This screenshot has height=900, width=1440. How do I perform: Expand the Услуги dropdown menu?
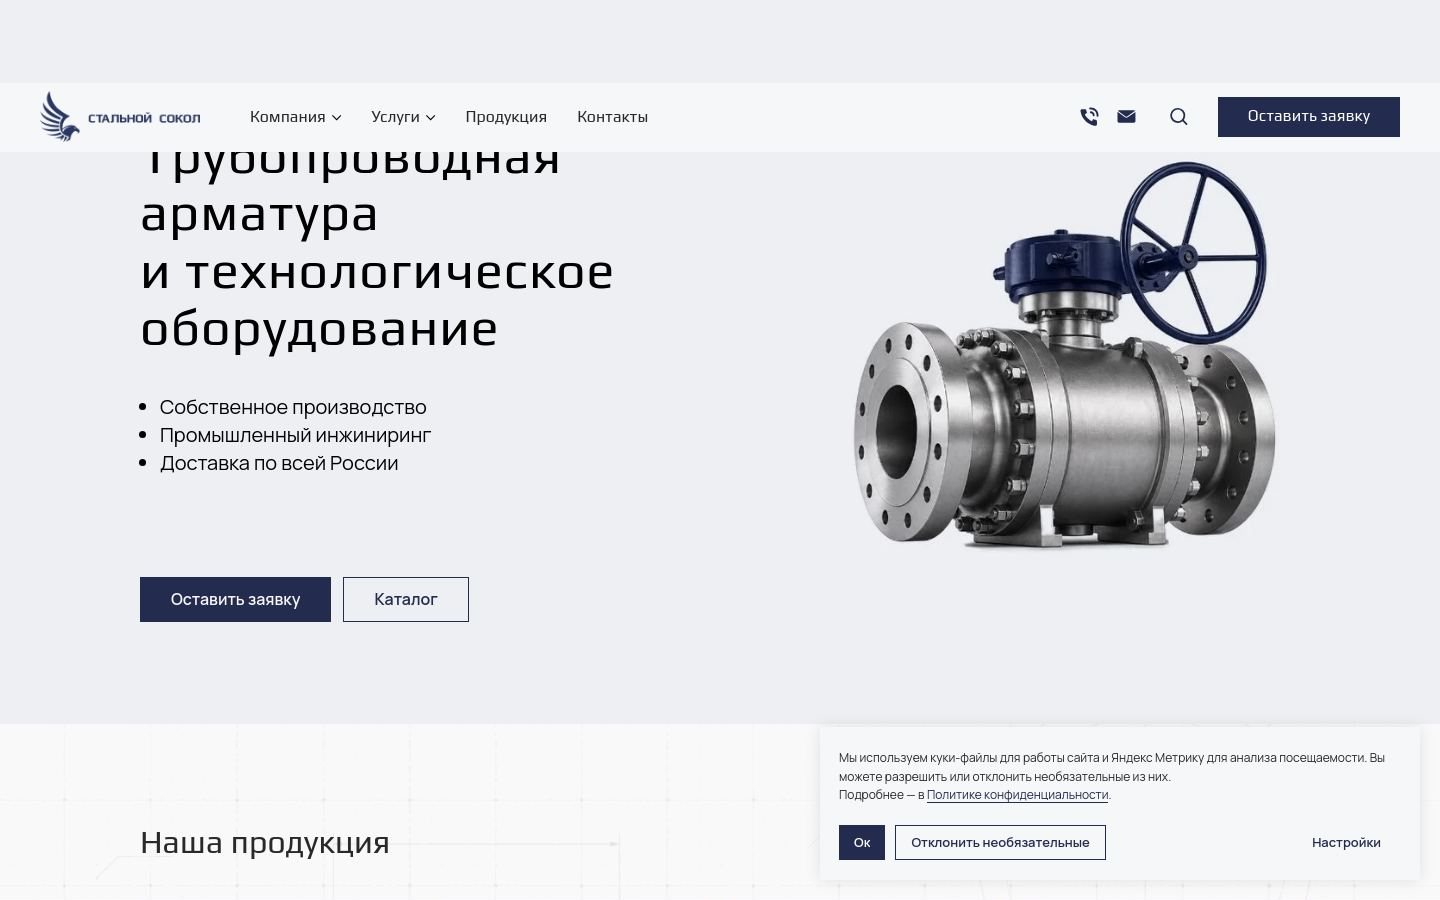pos(403,117)
